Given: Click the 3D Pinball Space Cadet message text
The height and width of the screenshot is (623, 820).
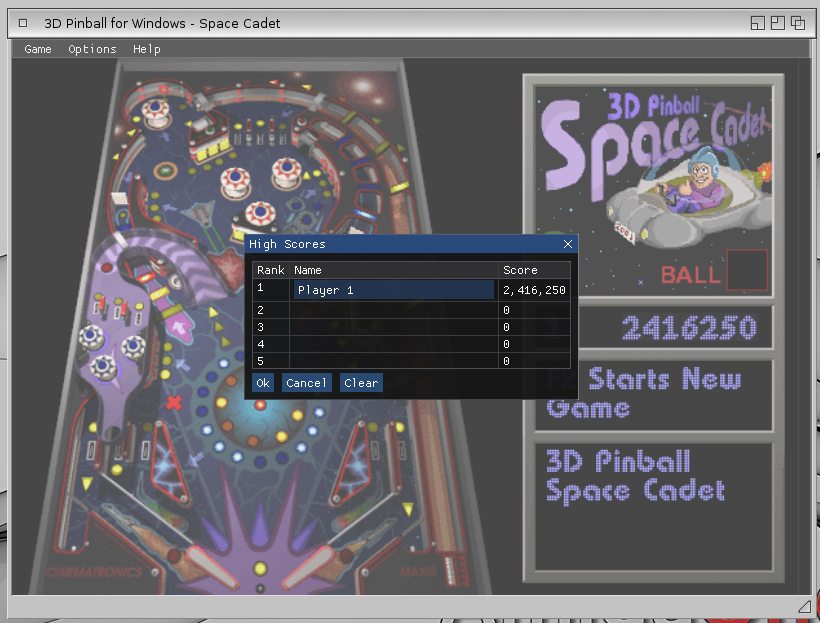Looking at the screenshot, I should pos(635,477).
